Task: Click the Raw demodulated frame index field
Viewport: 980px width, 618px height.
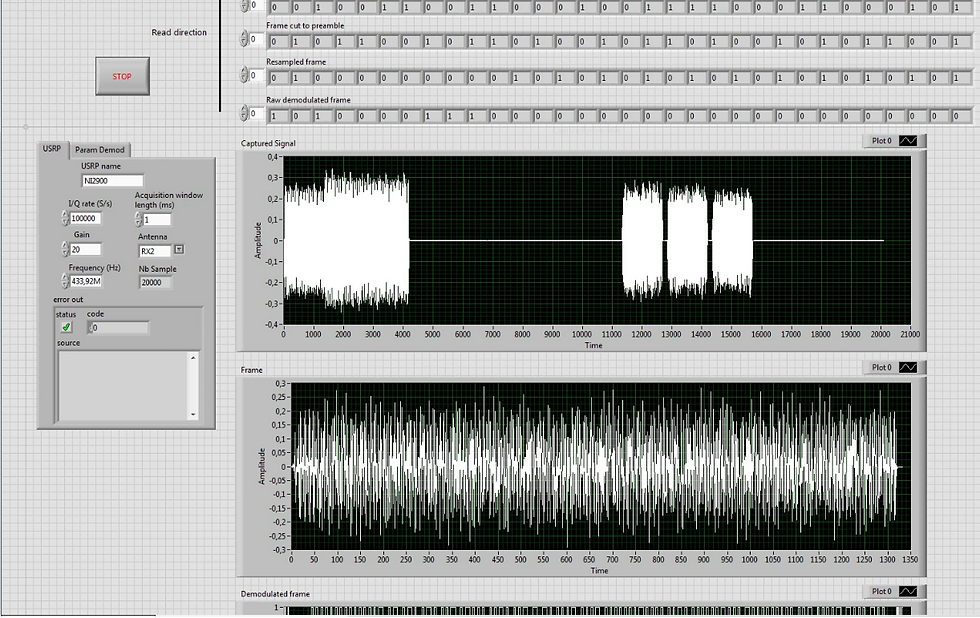Action: (256, 113)
